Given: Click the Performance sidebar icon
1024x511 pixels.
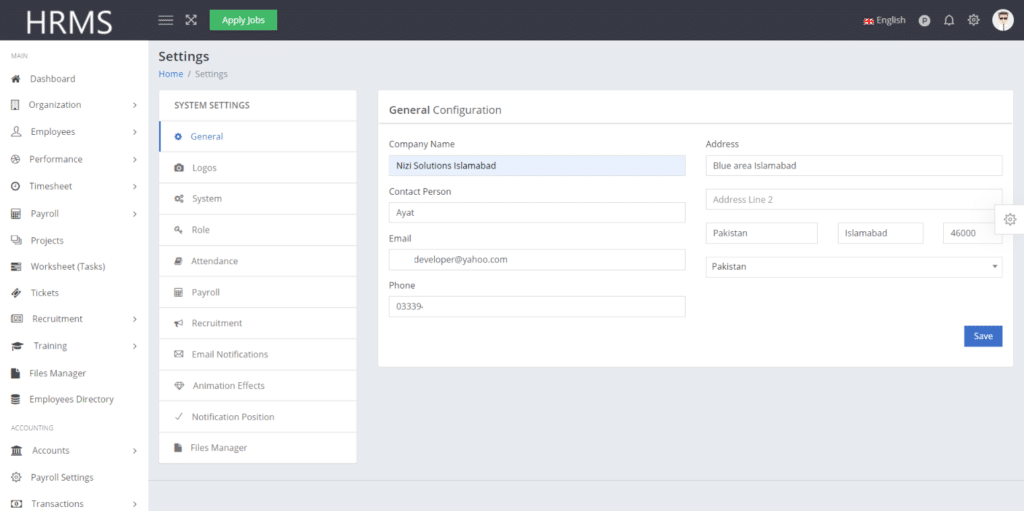Looking at the screenshot, I should 16,159.
